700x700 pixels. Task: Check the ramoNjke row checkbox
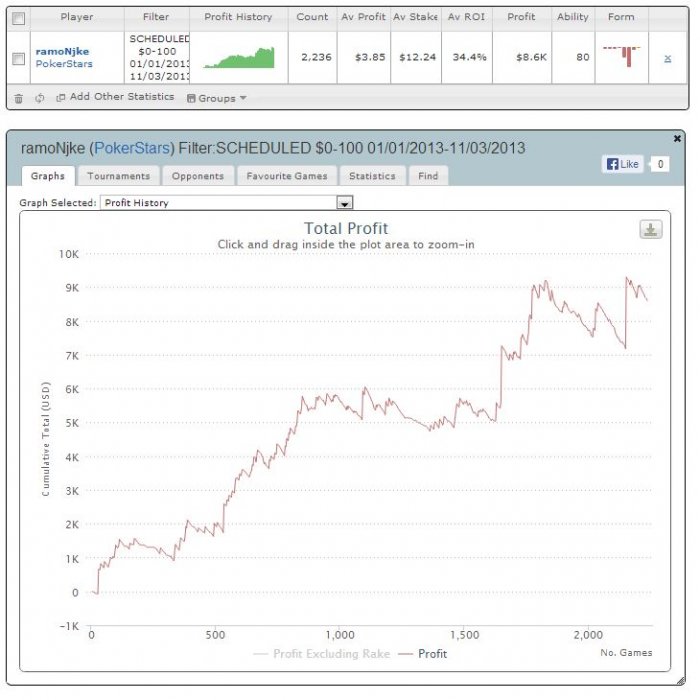[18, 58]
